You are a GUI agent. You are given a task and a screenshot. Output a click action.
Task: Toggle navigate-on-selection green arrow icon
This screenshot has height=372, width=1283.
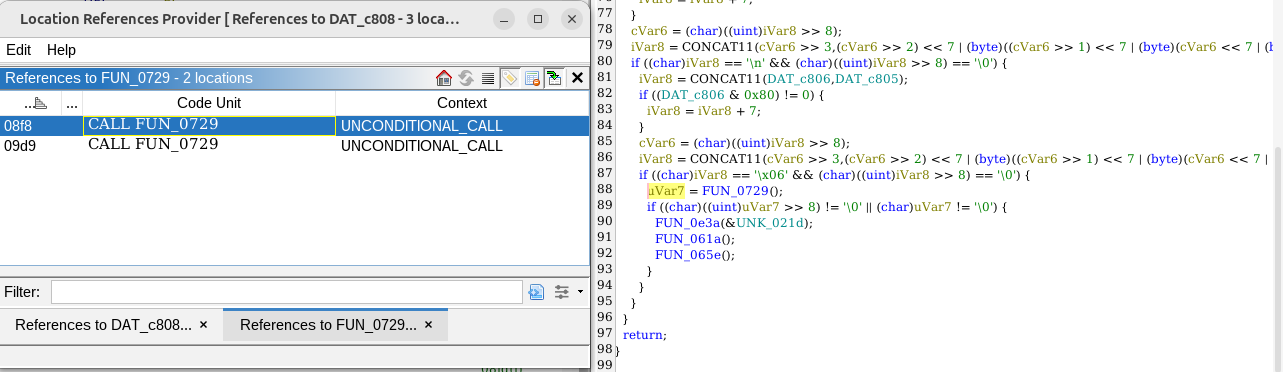click(x=553, y=78)
